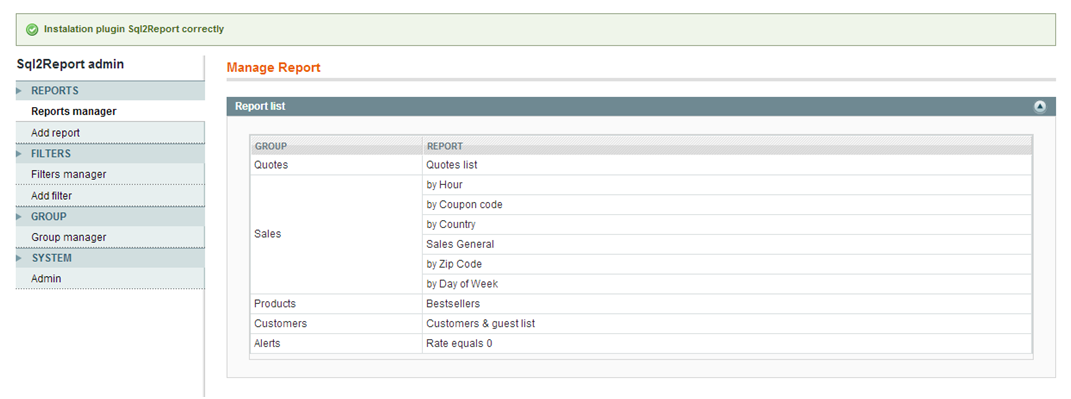Open the Quotes list report
This screenshot has width=1071, height=399.
pos(451,165)
